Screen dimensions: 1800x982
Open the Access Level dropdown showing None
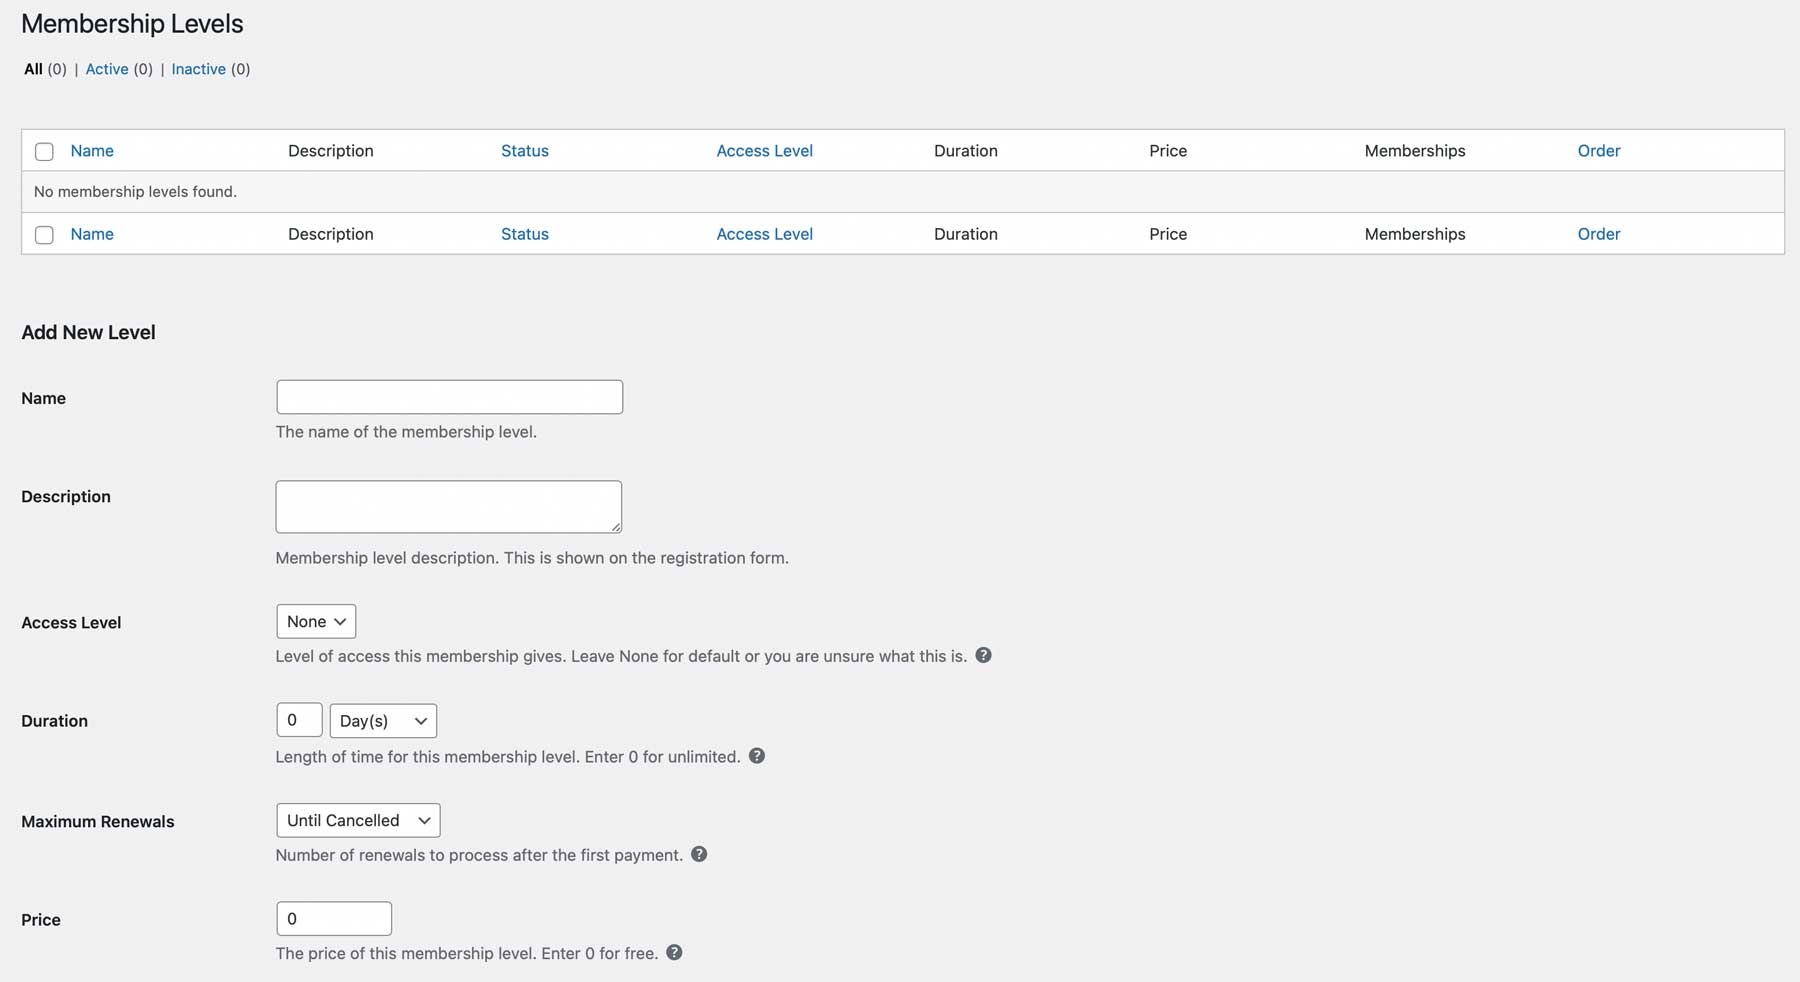[315, 621]
